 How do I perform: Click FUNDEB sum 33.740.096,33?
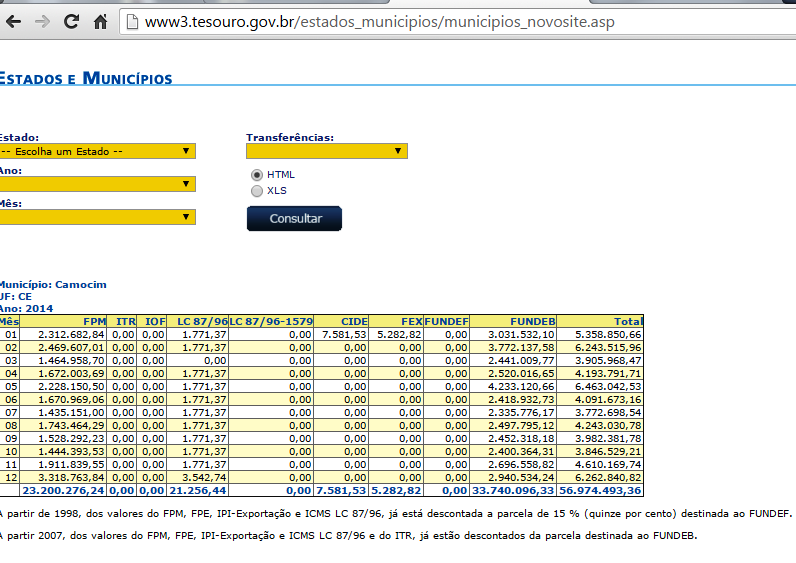tap(513, 491)
